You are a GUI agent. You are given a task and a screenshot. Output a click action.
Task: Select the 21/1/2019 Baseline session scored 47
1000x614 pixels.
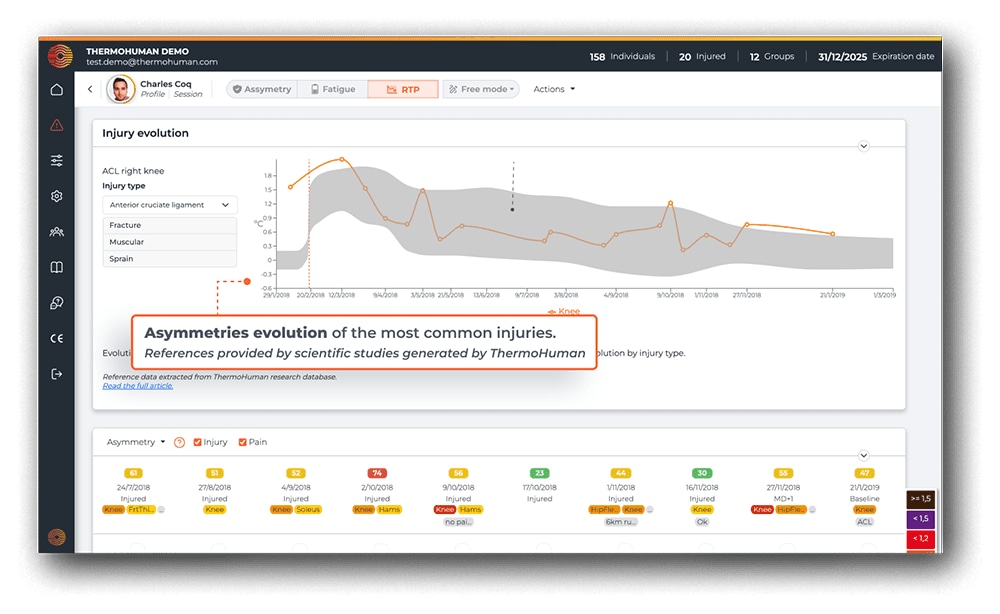pos(864,496)
